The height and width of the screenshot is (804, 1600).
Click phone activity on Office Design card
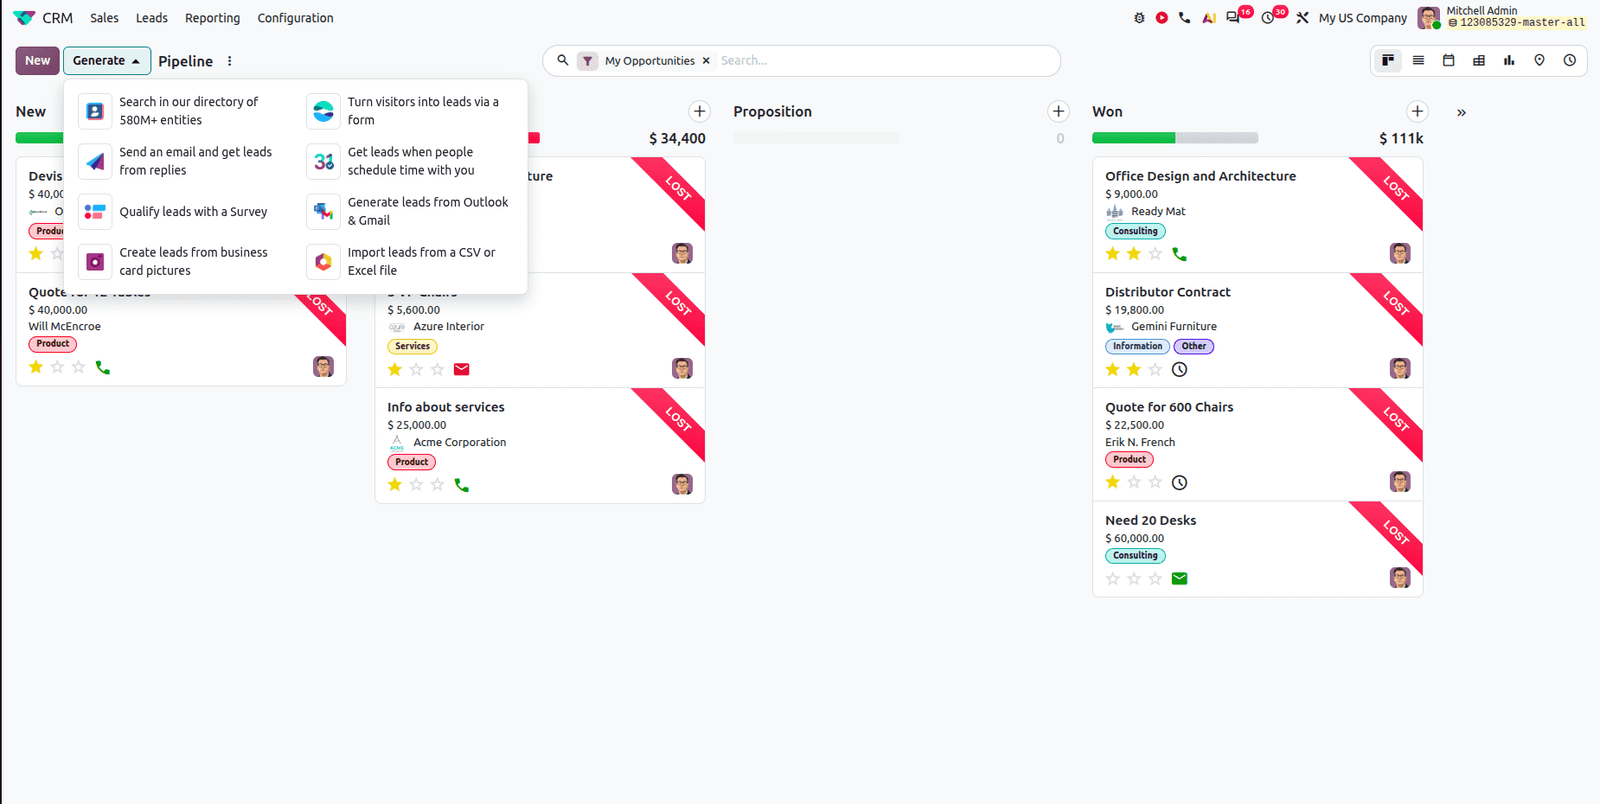click(1180, 254)
